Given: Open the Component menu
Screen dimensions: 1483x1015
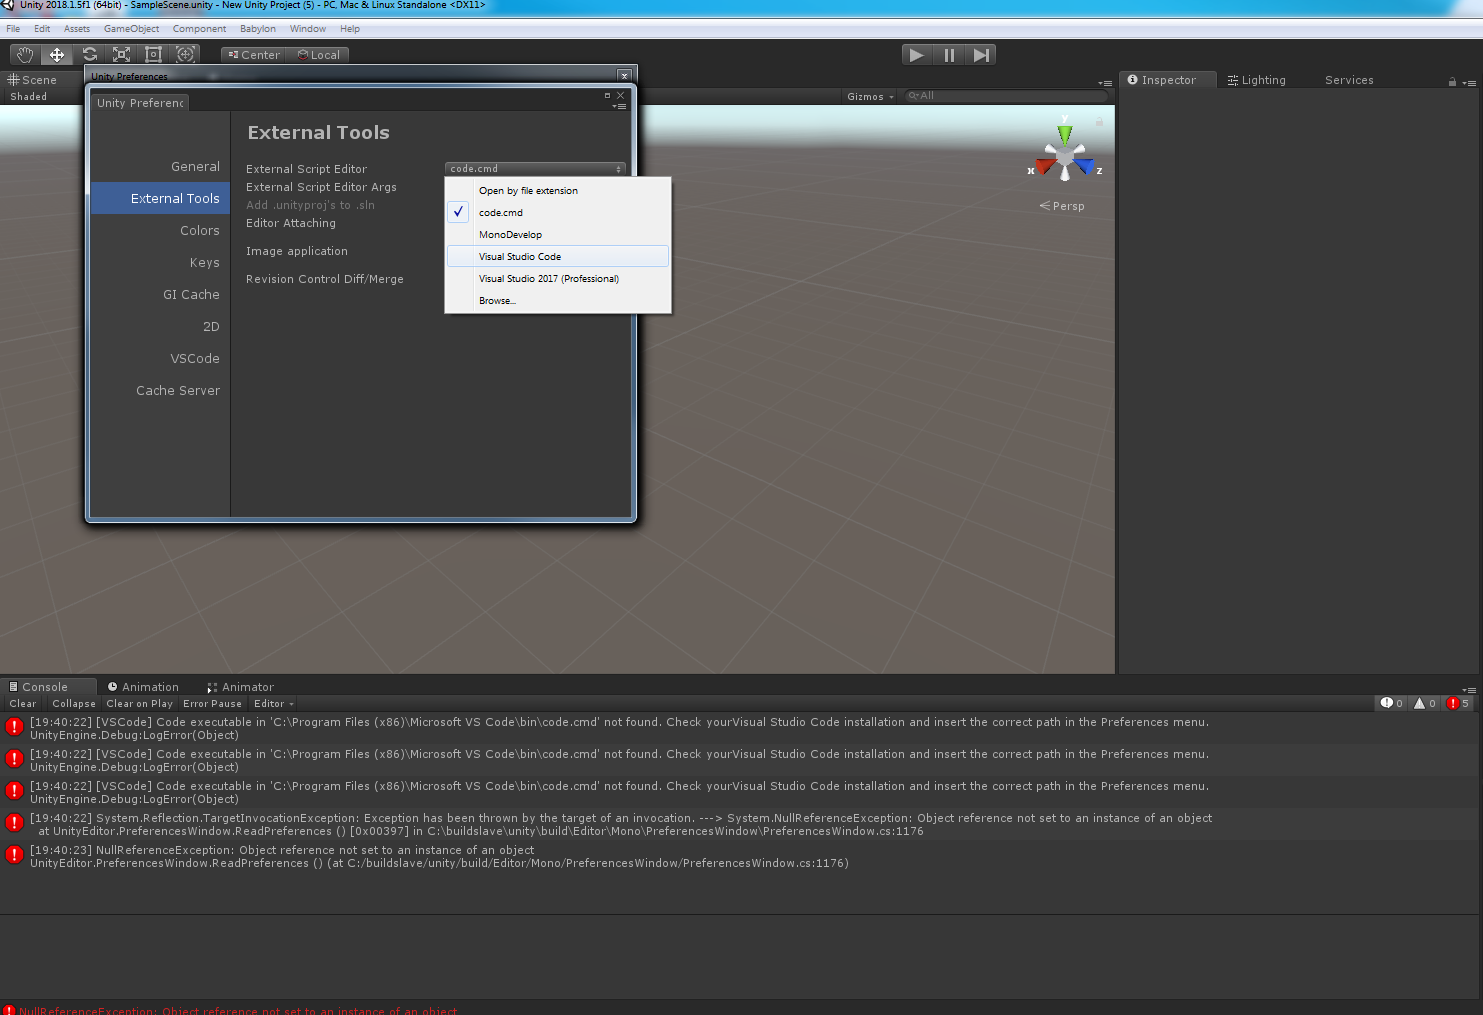Looking at the screenshot, I should (199, 29).
